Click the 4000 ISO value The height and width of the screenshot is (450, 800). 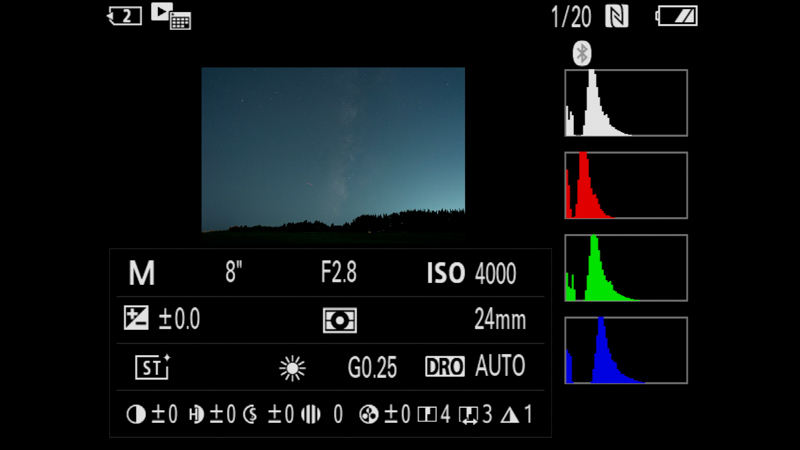coord(495,273)
